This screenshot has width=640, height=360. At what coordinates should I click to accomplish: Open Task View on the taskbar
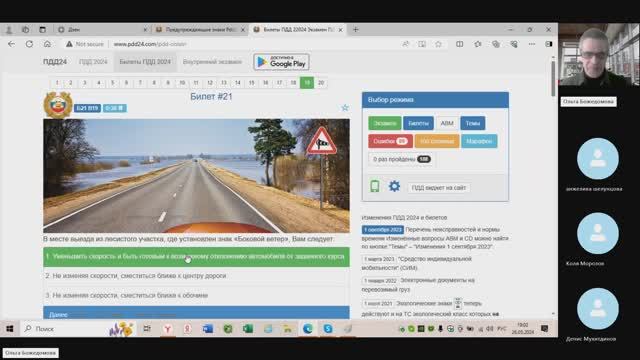(x=147, y=329)
